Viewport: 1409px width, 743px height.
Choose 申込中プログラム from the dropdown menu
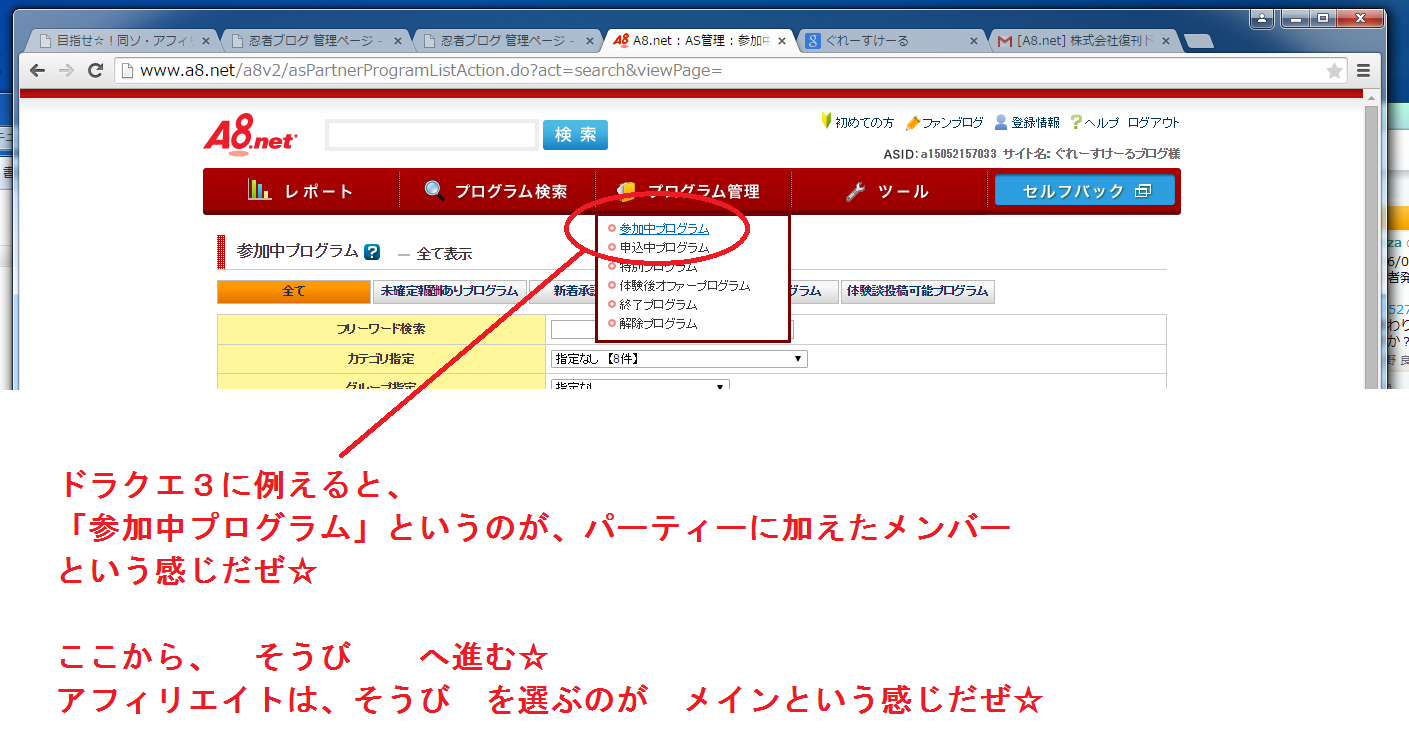pos(664,247)
